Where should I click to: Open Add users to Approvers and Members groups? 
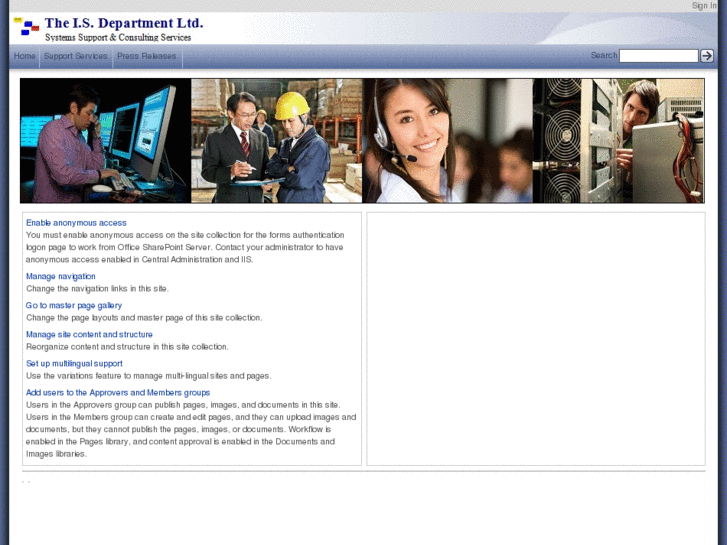click(118, 393)
